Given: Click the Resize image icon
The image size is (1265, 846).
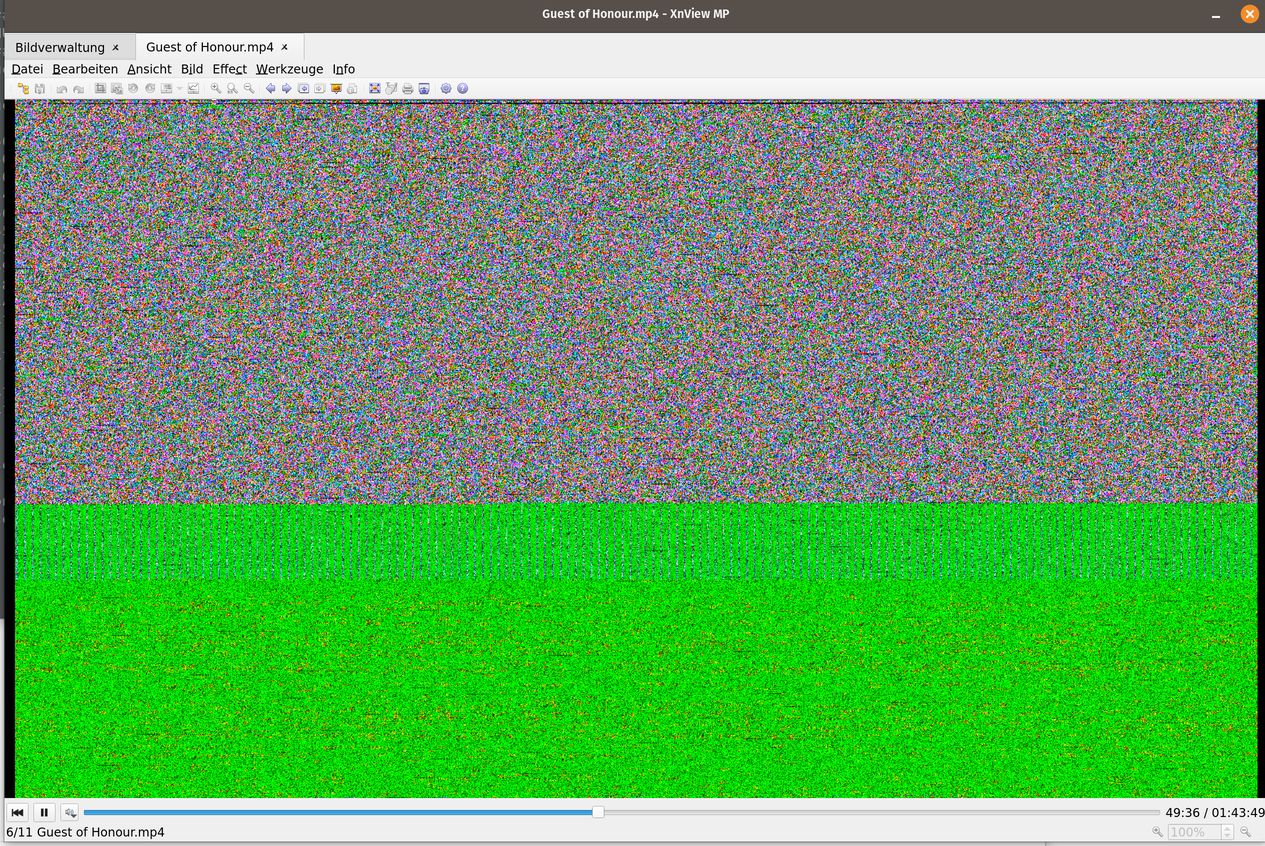Looking at the screenshot, I should [116, 88].
